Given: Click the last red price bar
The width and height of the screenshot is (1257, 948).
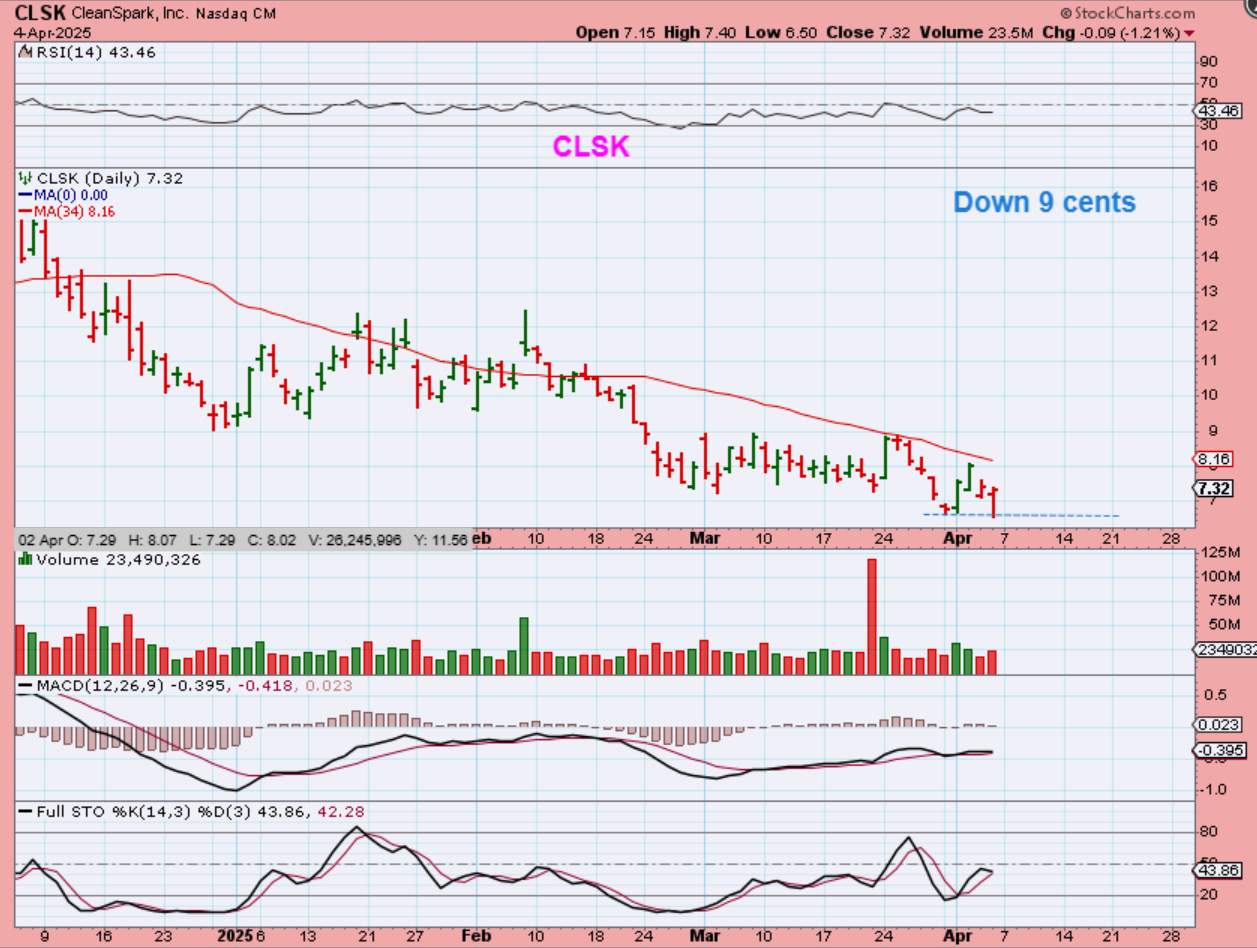Looking at the screenshot, I should pyautogui.click(x=993, y=501).
